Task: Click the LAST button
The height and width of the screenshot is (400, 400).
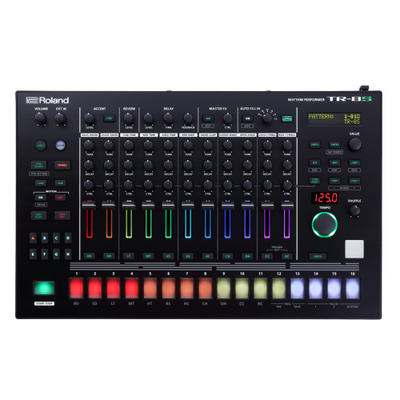Action: 41,183
